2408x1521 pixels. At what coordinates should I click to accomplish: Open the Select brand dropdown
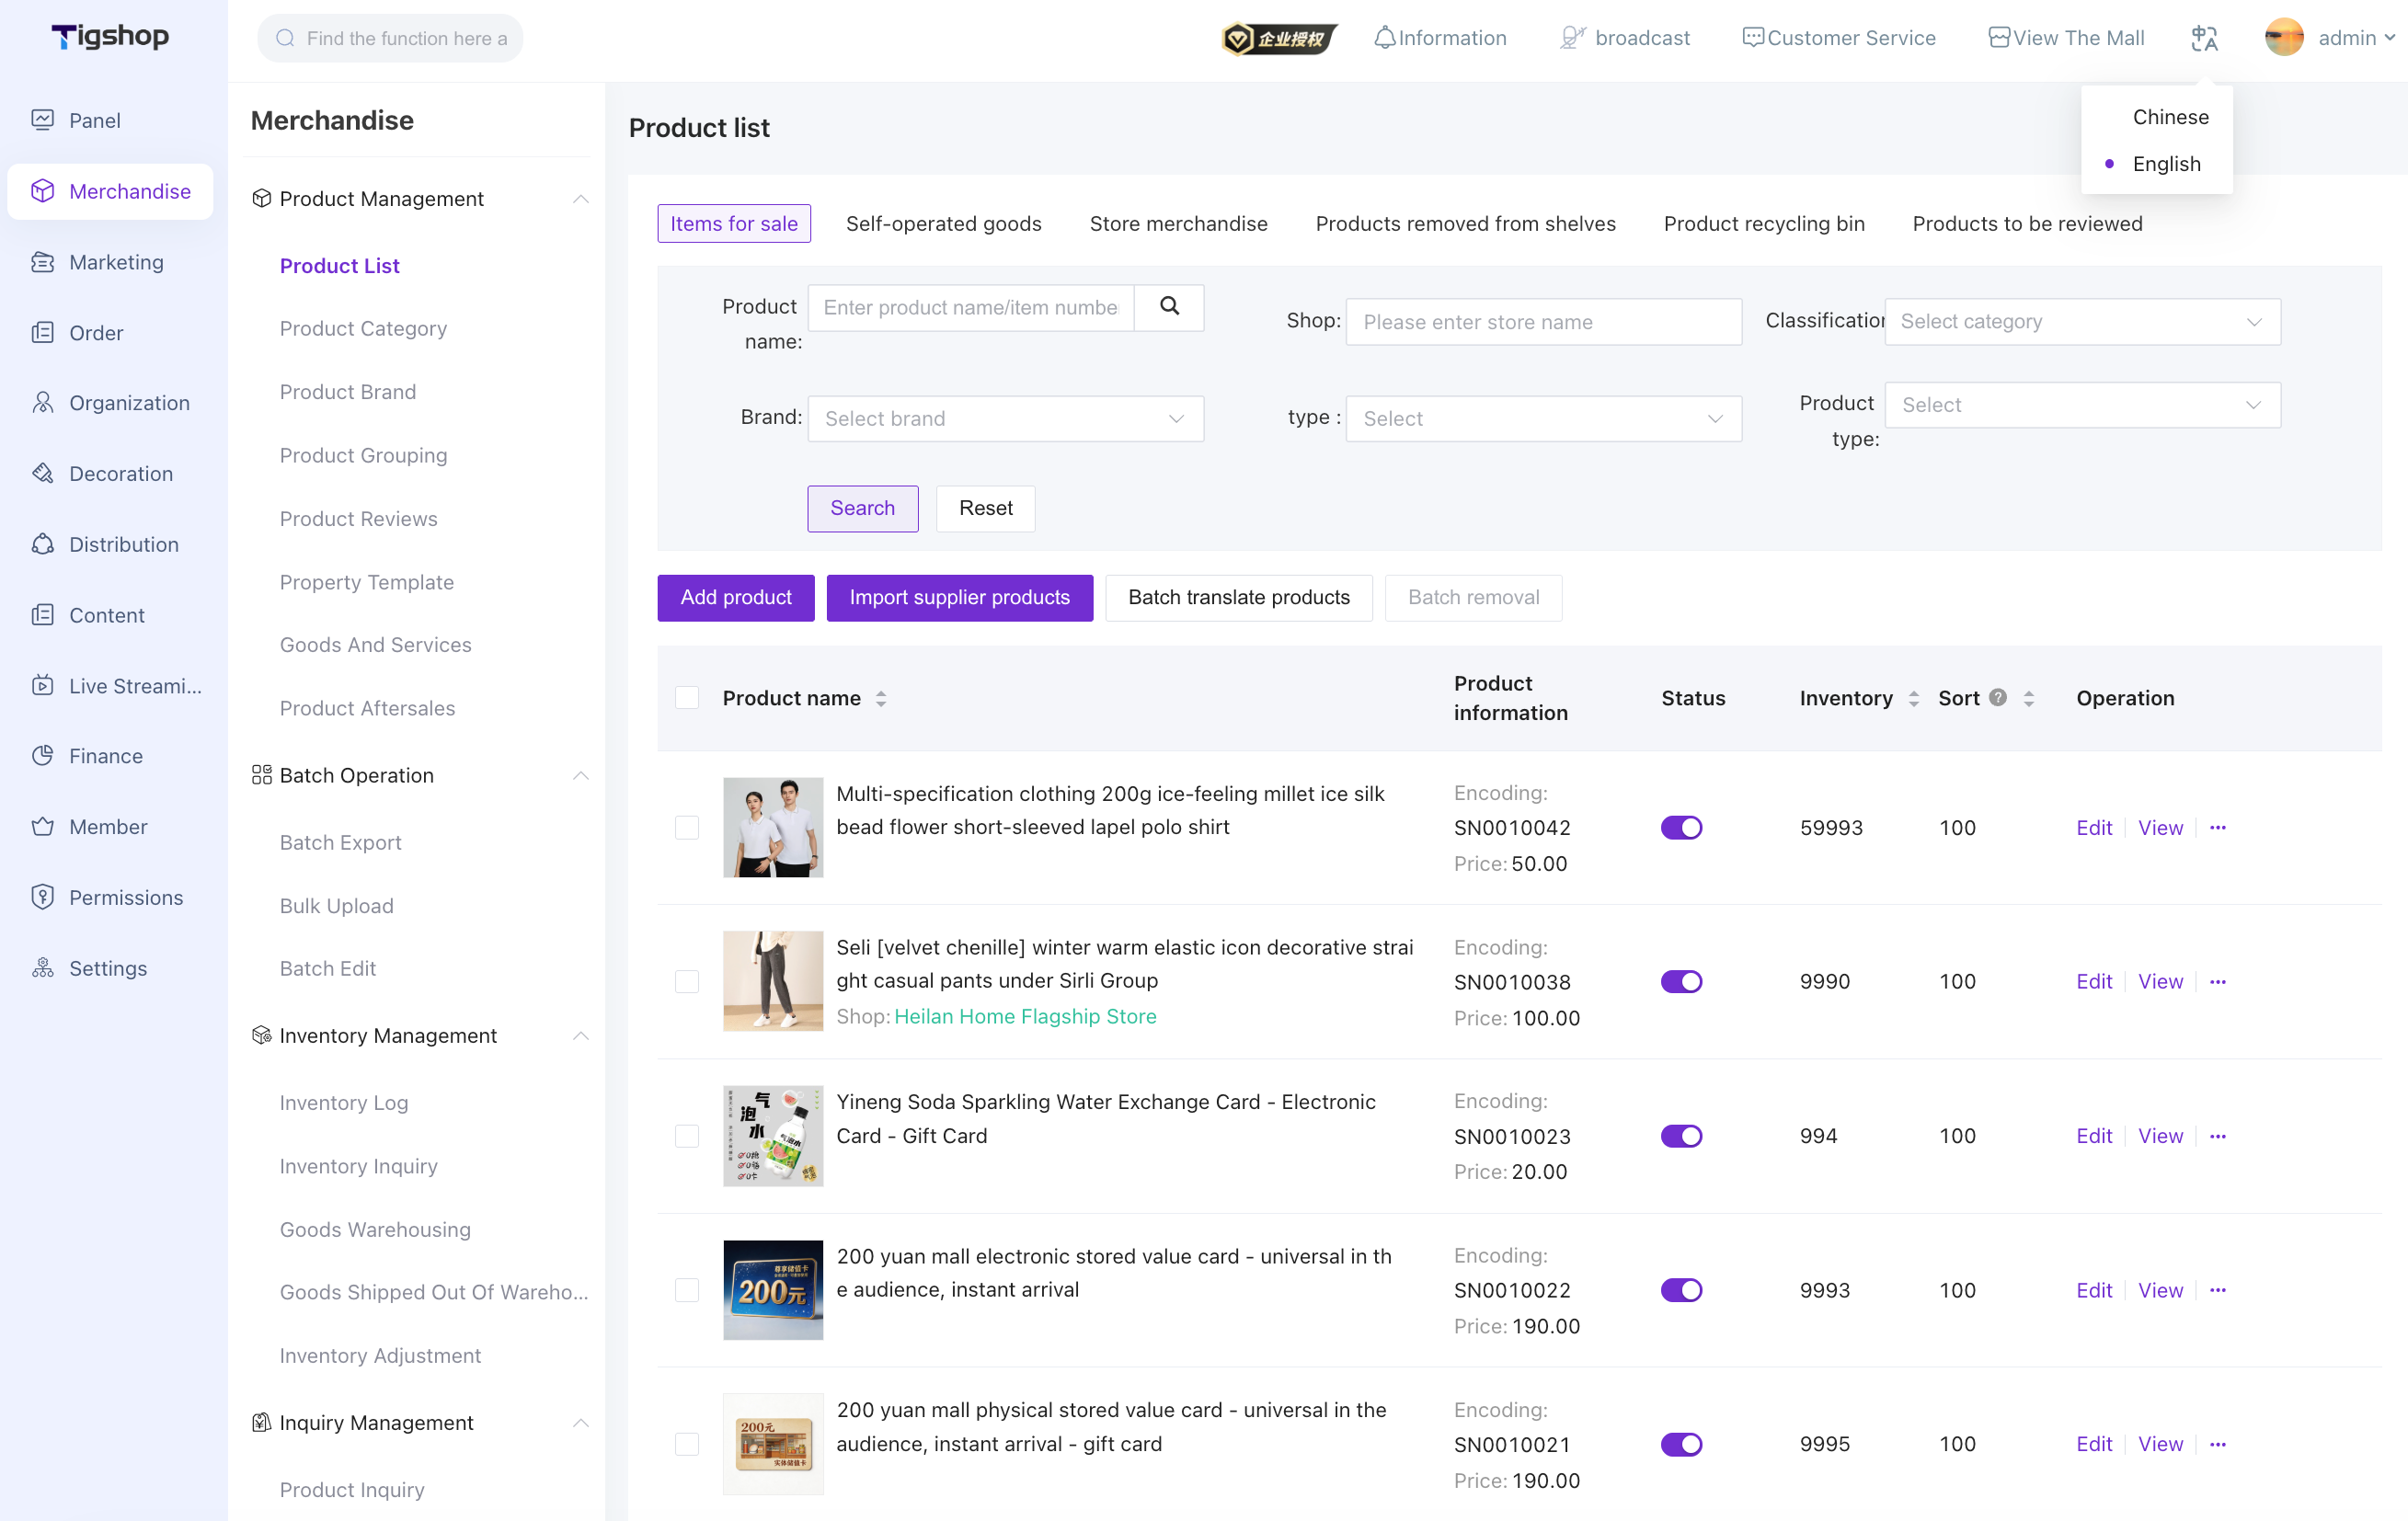point(1005,418)
